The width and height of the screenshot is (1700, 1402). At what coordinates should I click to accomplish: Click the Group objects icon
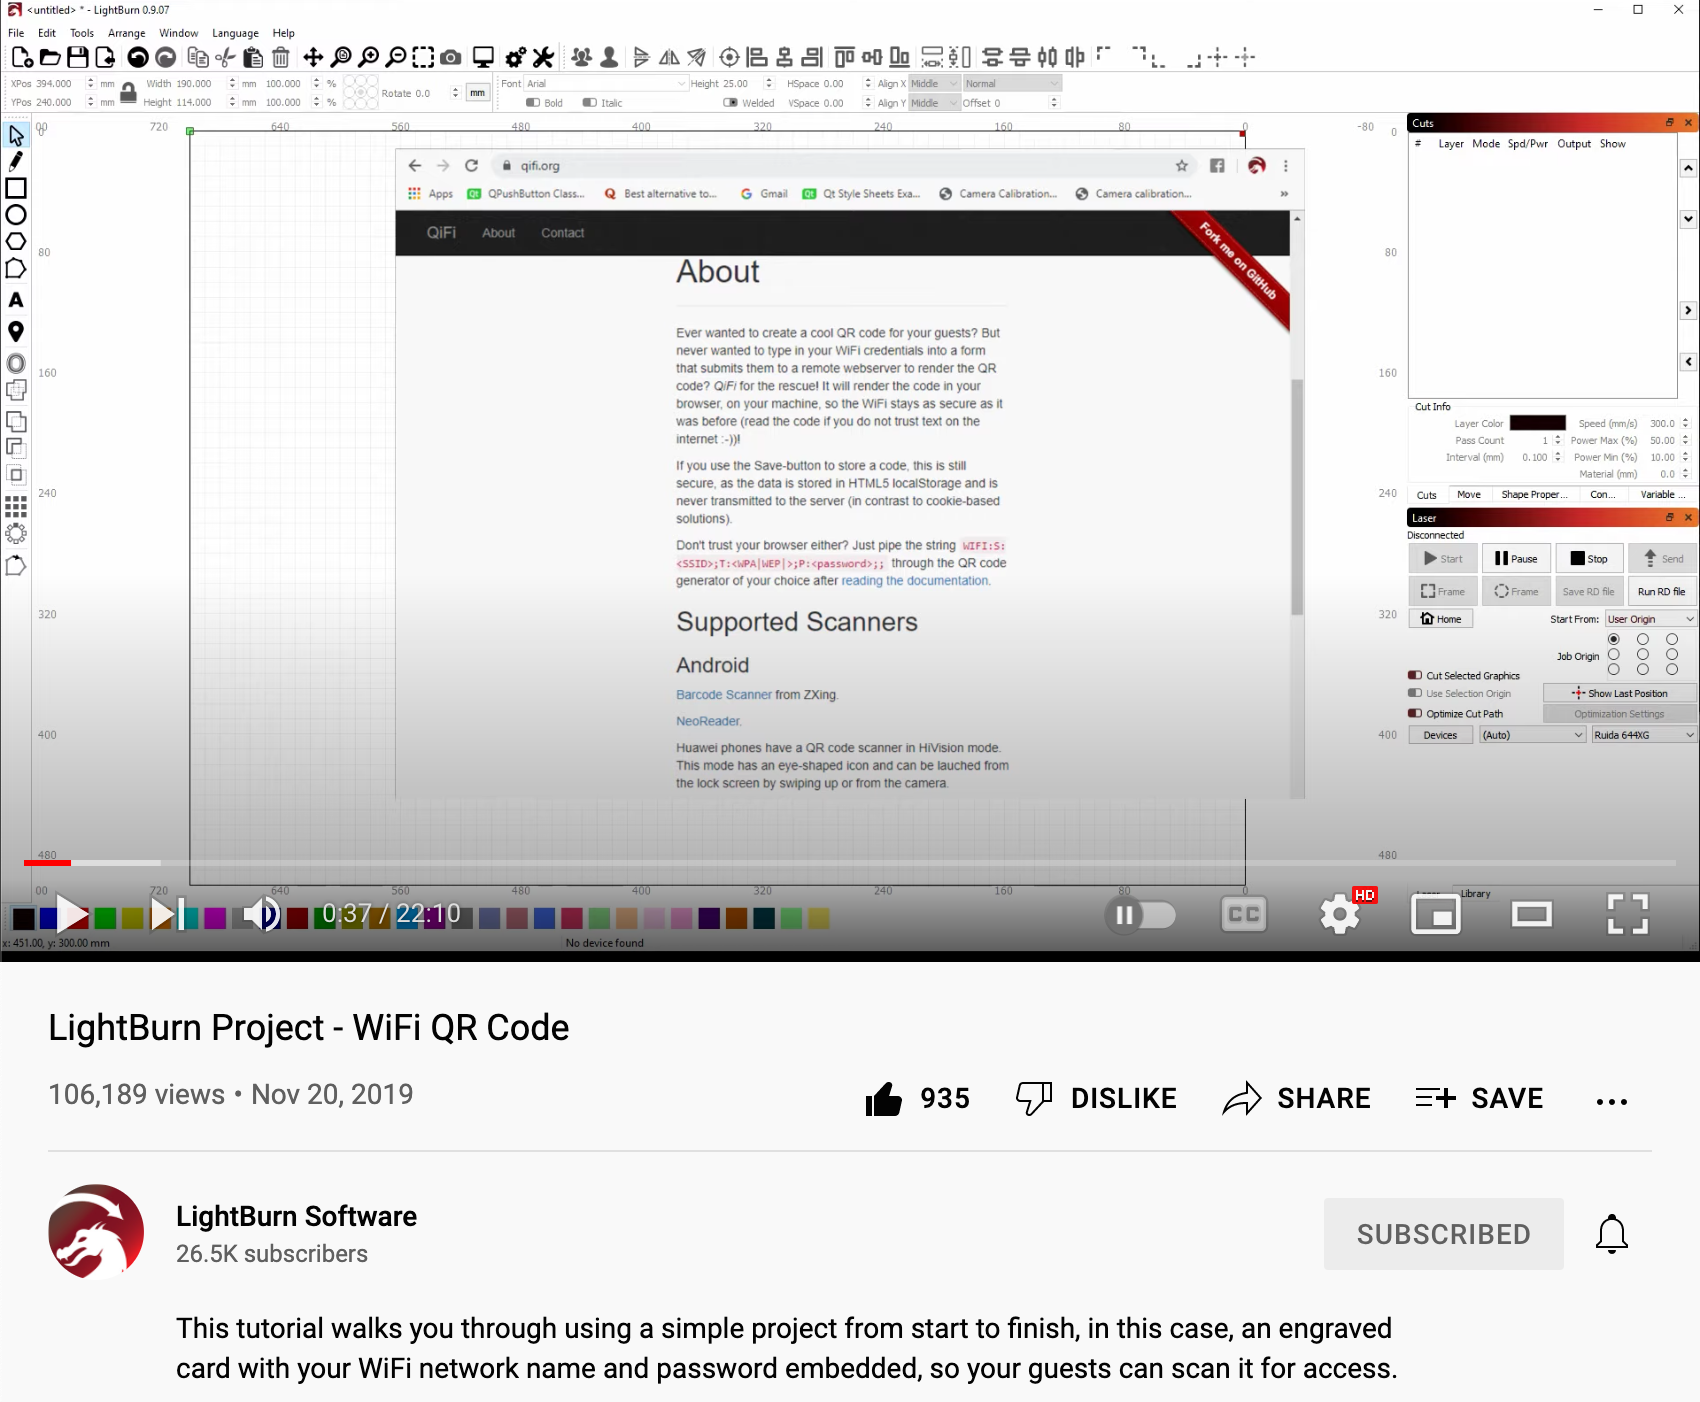(581, 57)
